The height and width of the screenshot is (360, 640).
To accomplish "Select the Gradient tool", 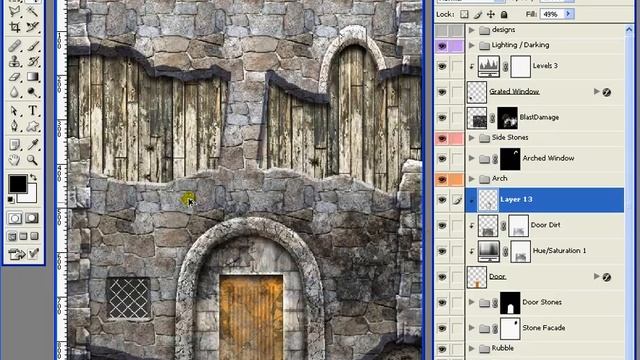I will pyautogui.click(x=32, y=77).
